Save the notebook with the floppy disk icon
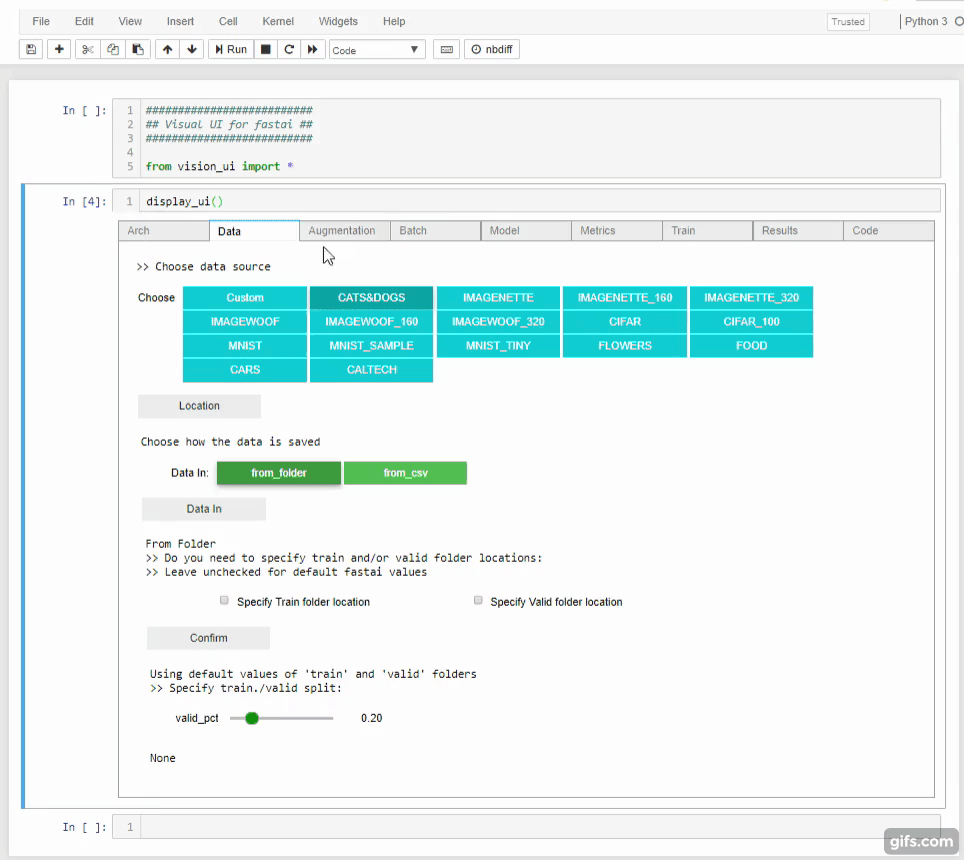 pyautogui.click(x=31, y=50)
